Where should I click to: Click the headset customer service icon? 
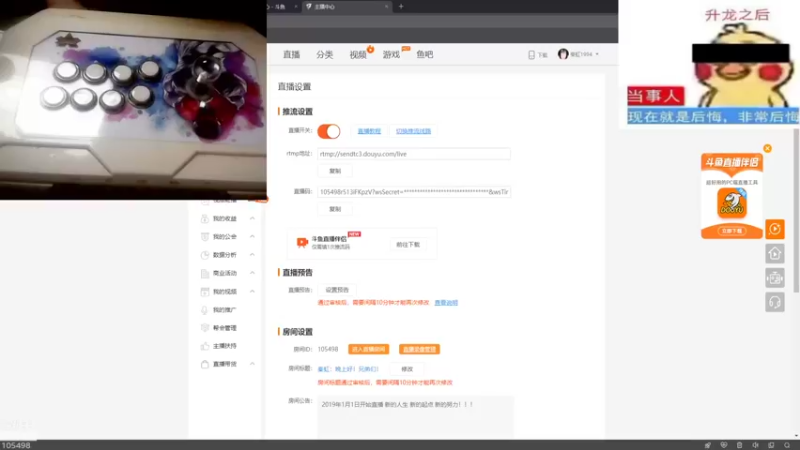pos(774,303)
